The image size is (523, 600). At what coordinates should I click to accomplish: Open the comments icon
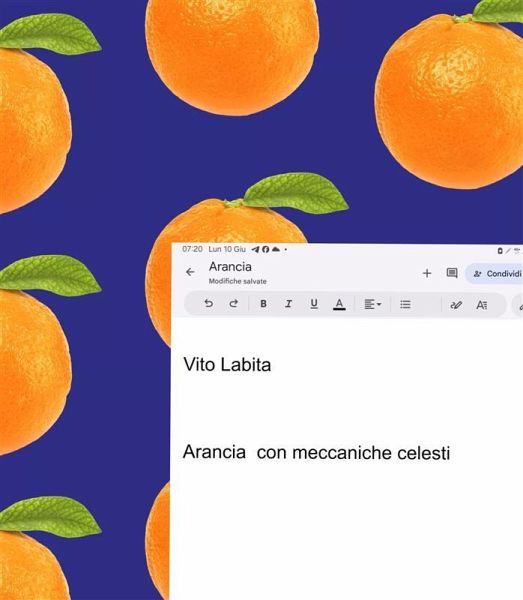click(x=452, y=273)
